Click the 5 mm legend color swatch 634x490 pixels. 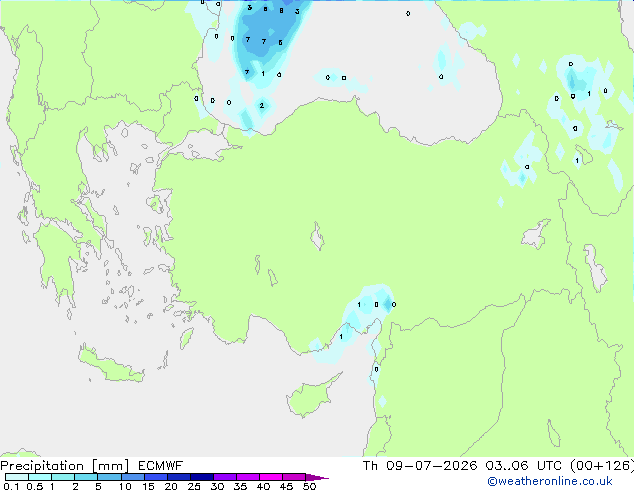point(109,477)
